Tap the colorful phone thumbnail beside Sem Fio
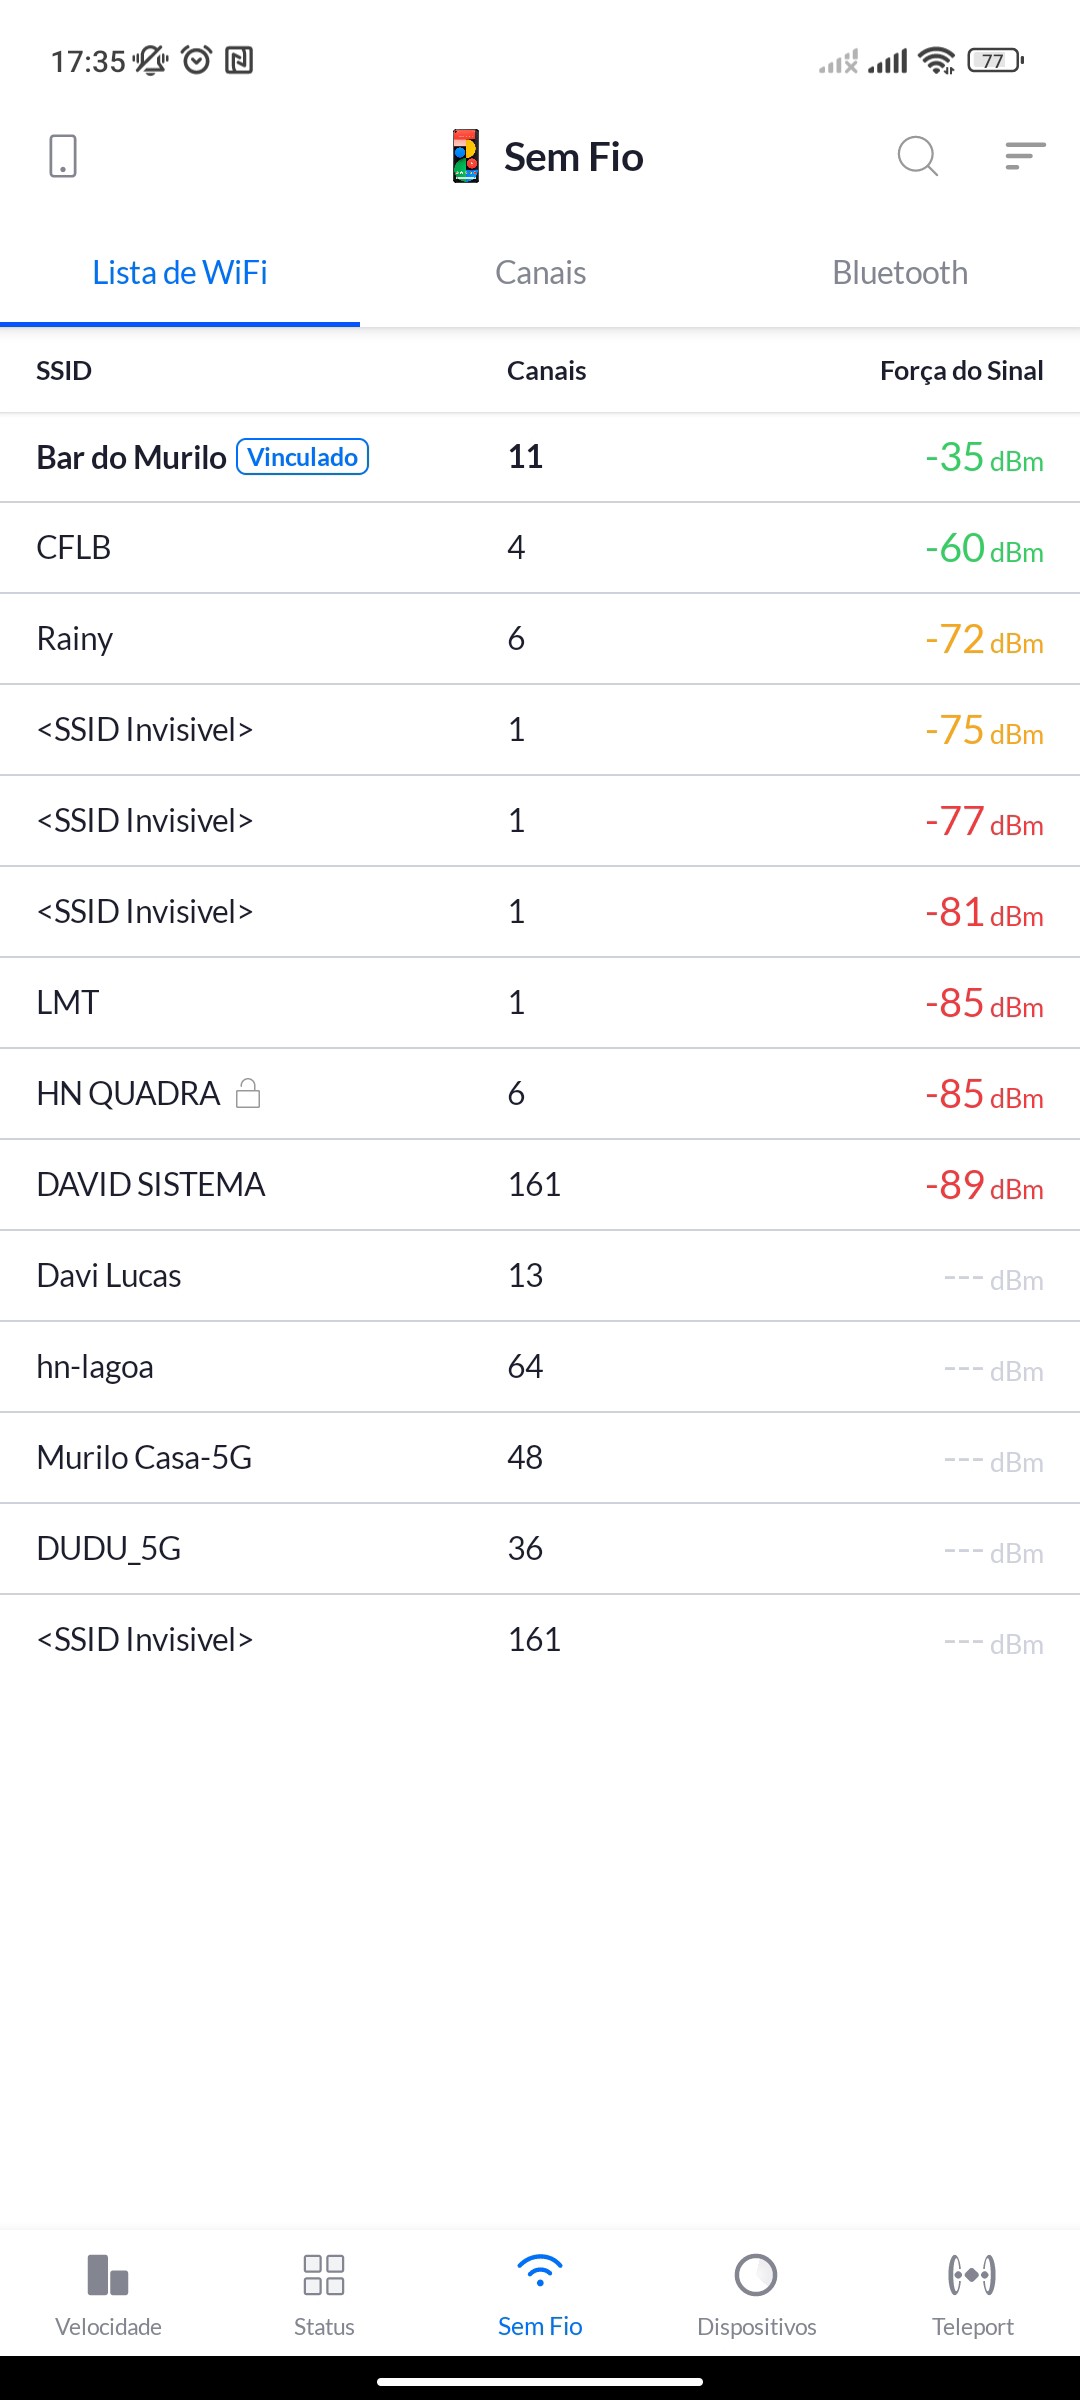 pyautogui.click(x=466, y=156)
